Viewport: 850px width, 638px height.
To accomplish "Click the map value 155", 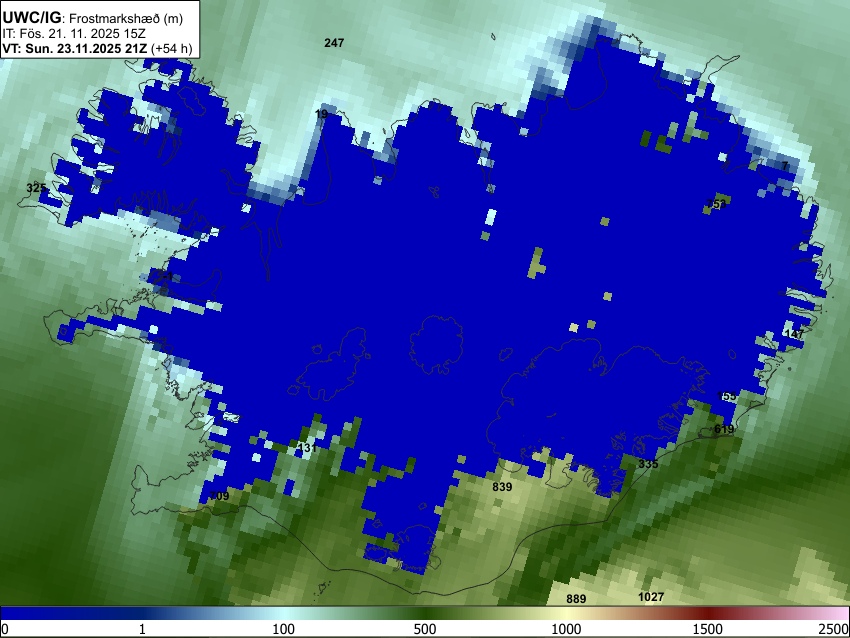I will [x=726, y=396].
